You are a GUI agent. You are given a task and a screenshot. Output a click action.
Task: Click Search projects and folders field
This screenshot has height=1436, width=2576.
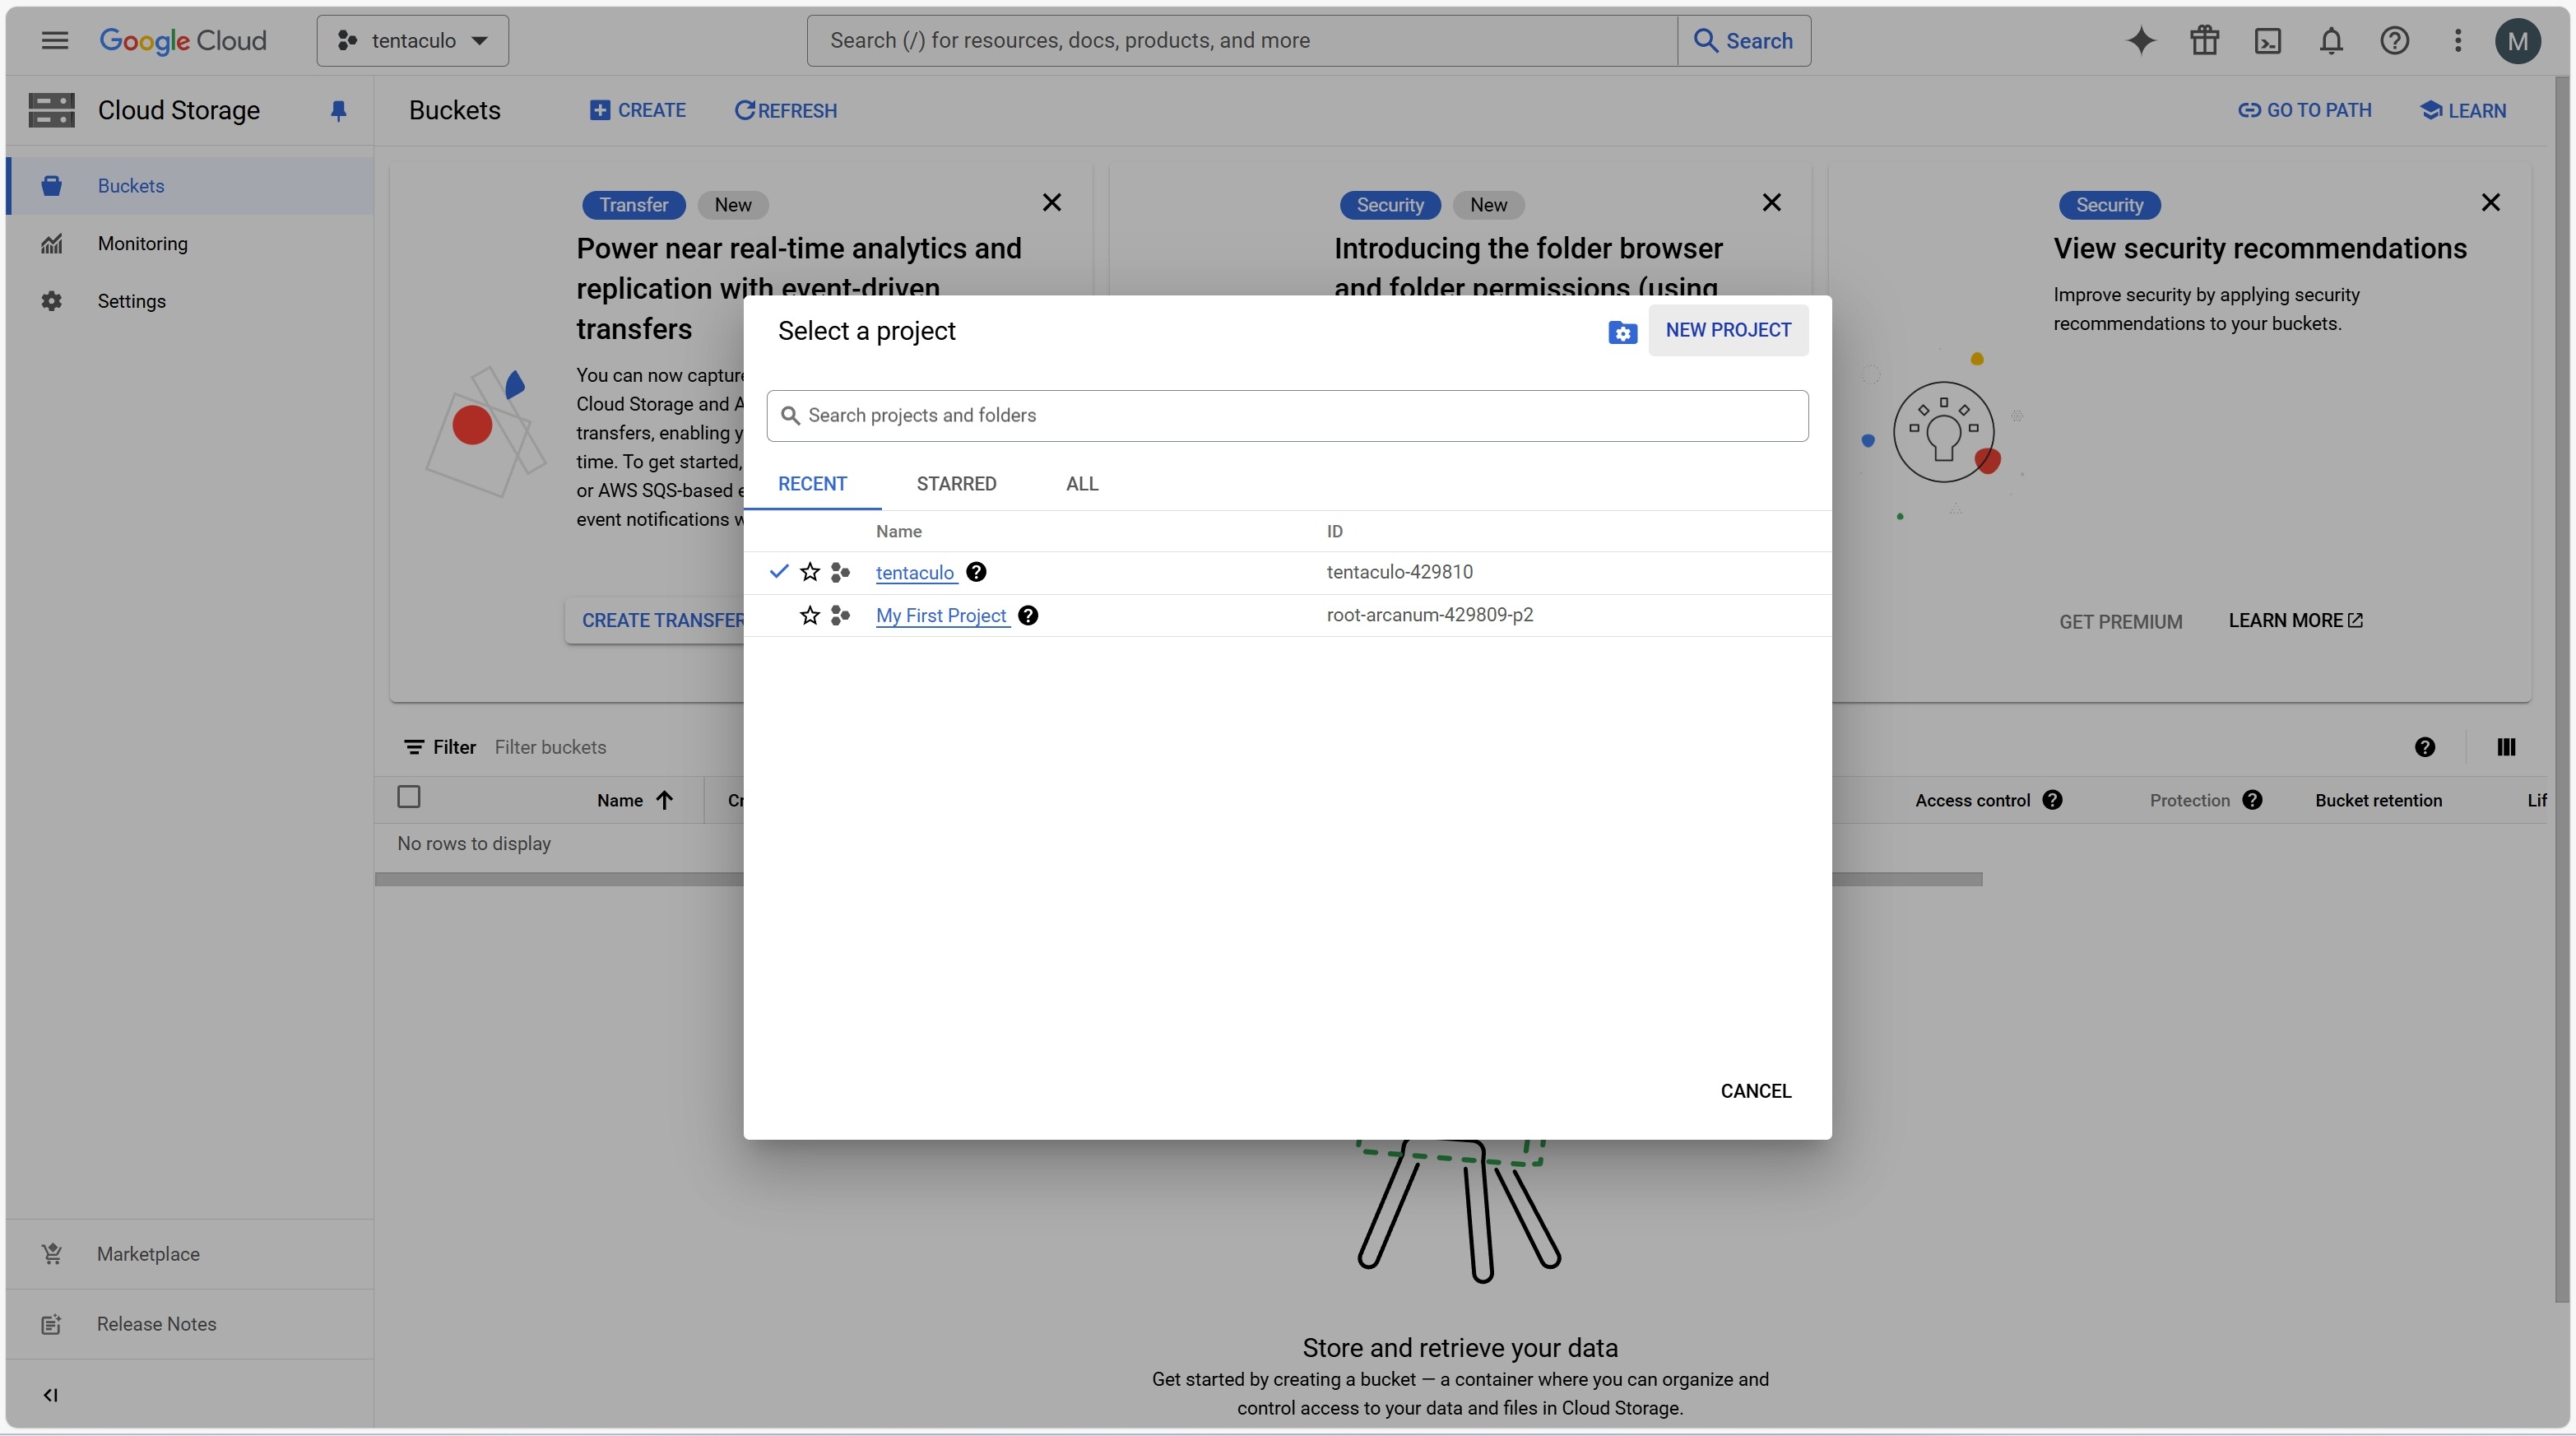(1287, 416)
